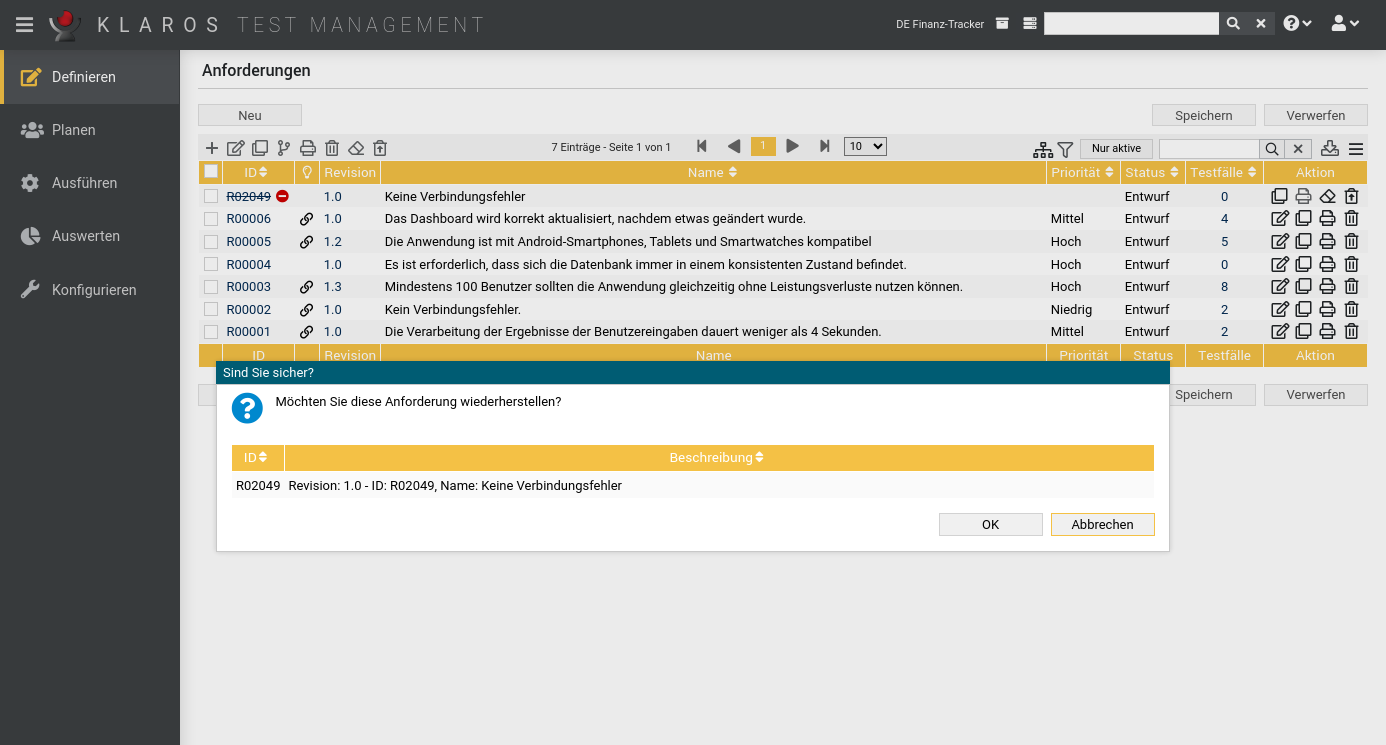Check the box for requirement R02049
The width and height of the screenshot is (1386, 745).
[211, 196]
